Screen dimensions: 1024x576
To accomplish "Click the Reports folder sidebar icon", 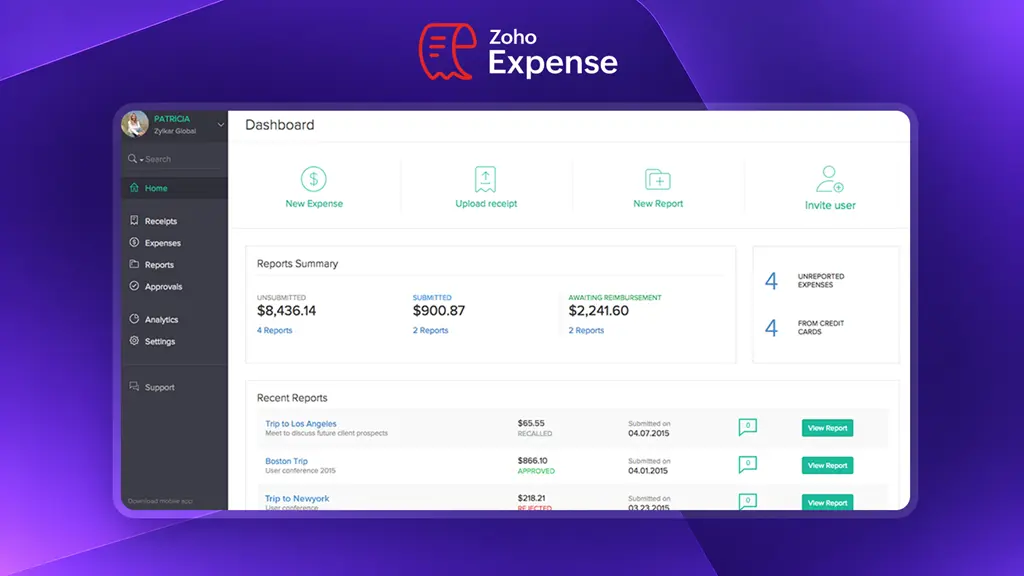I will (134, 264).
